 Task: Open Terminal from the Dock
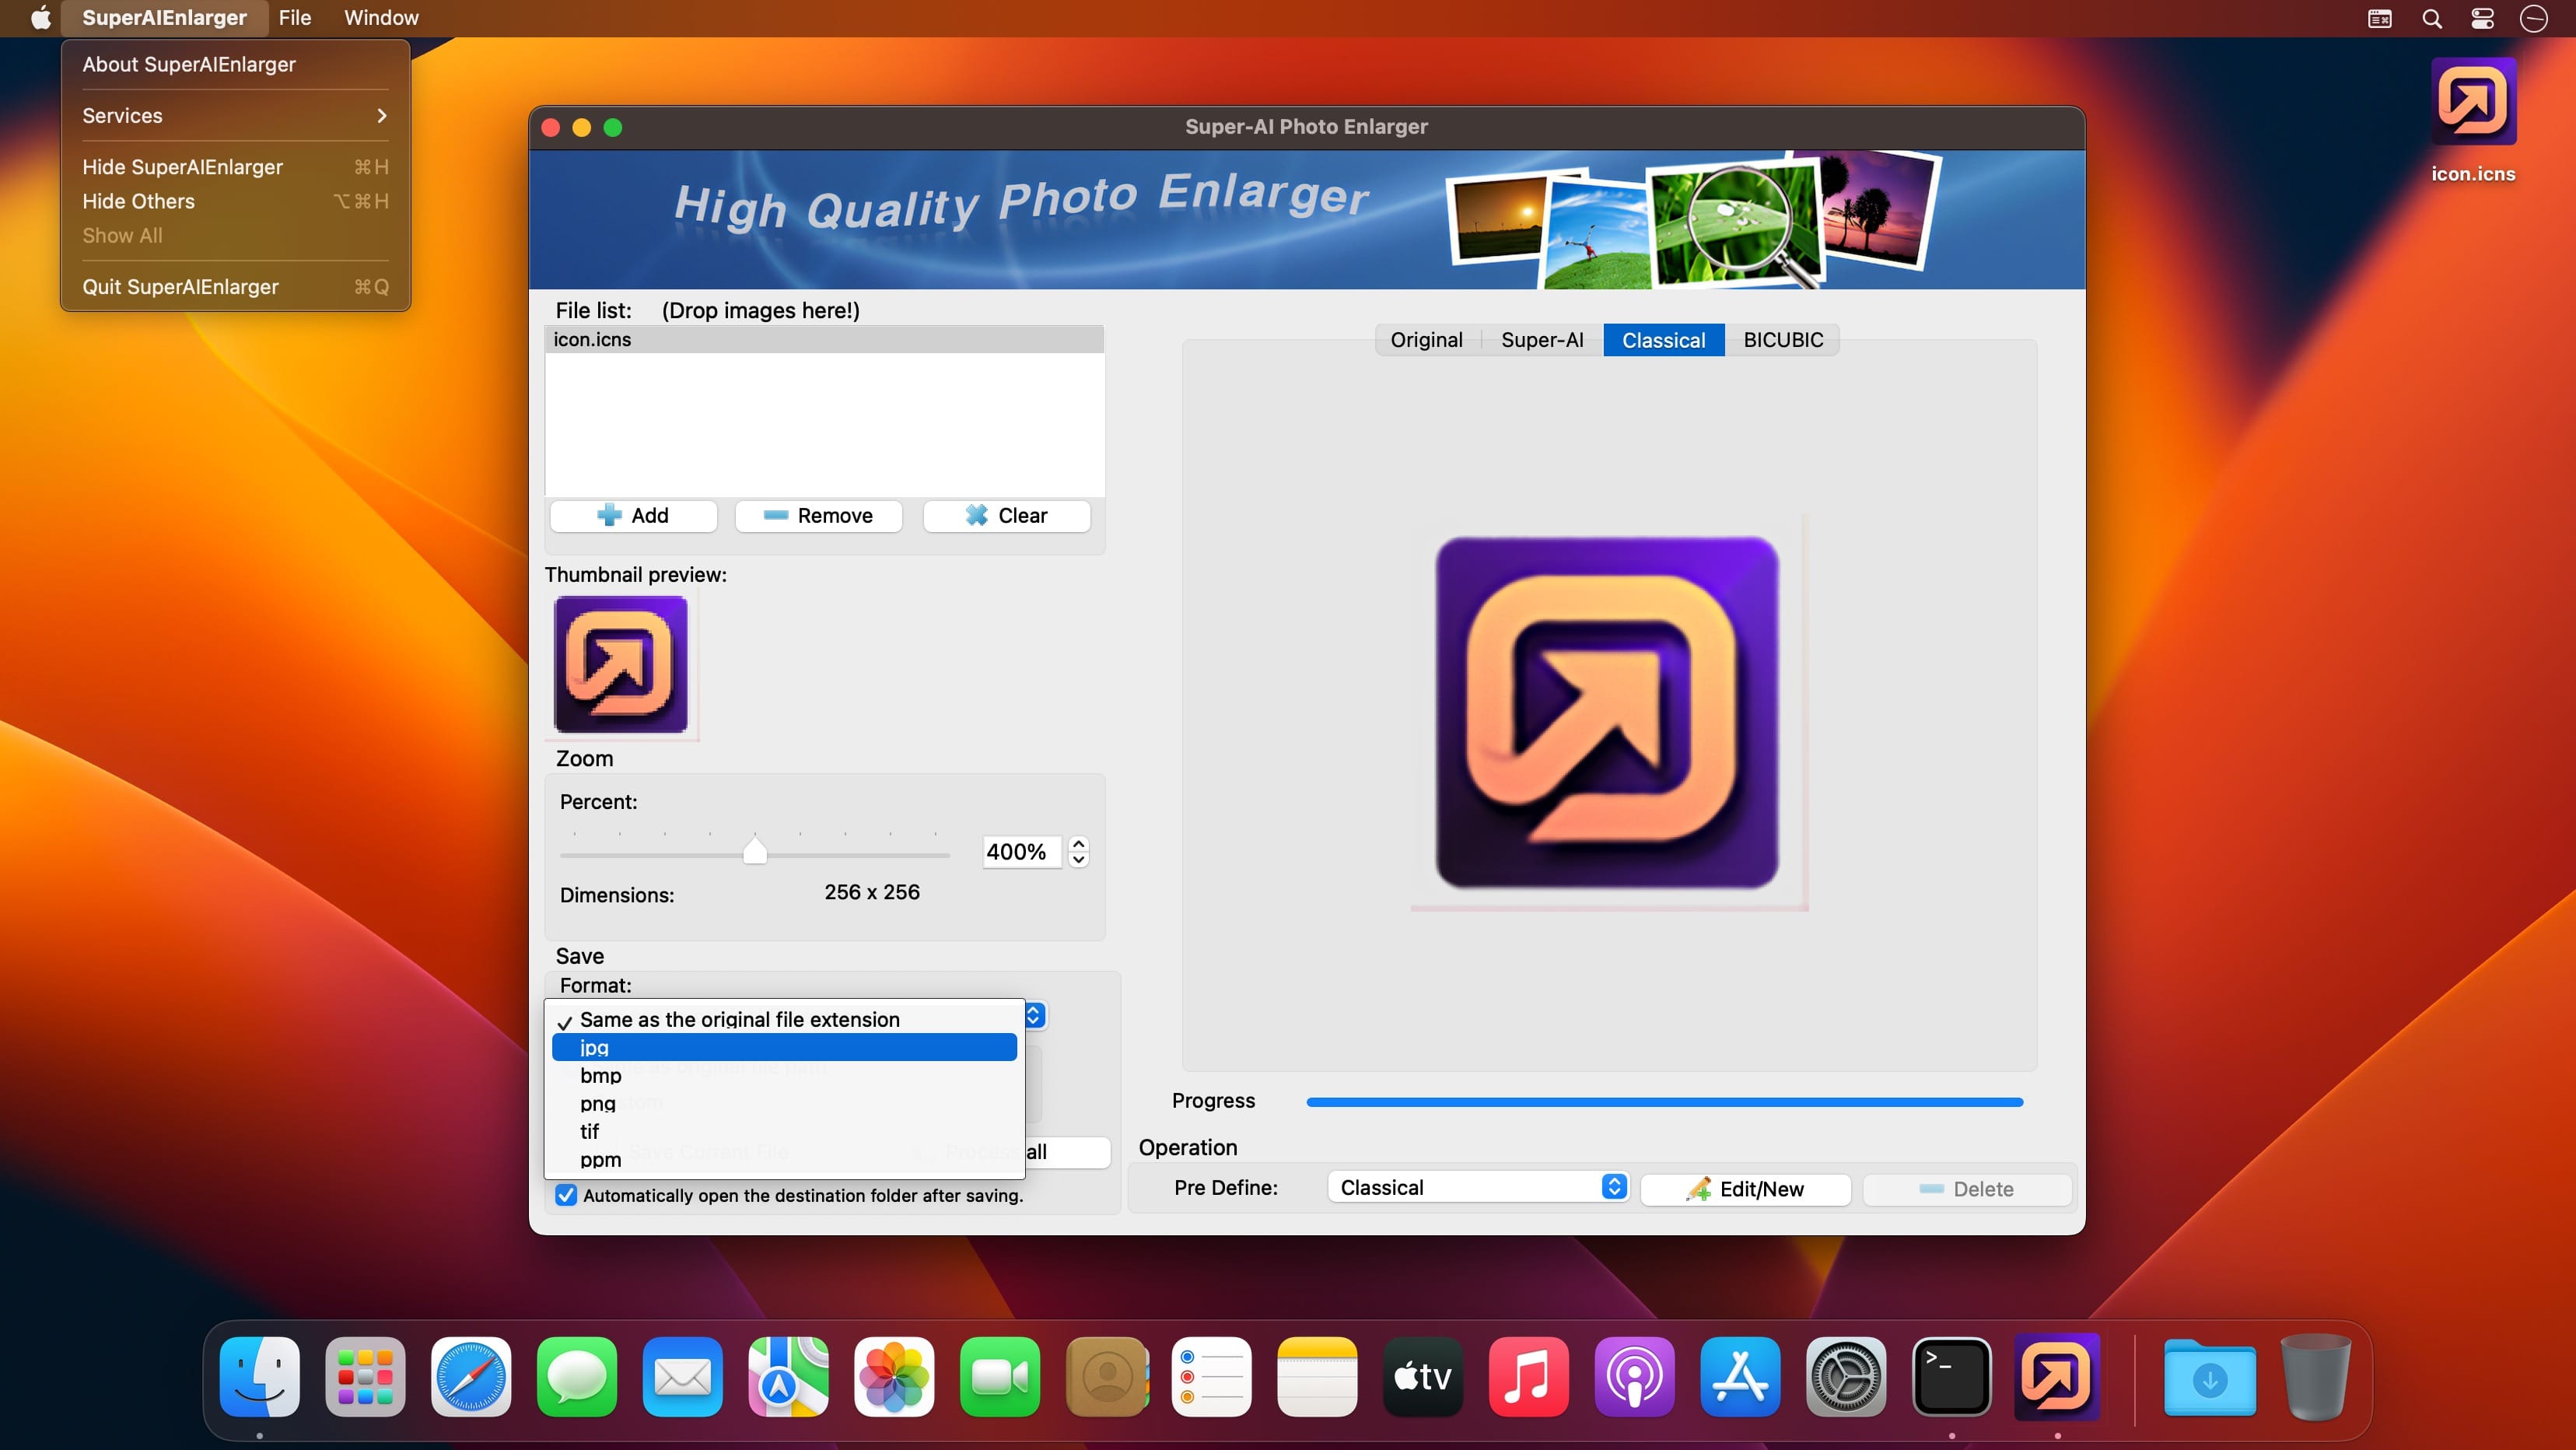(x=1952, y=1377)
